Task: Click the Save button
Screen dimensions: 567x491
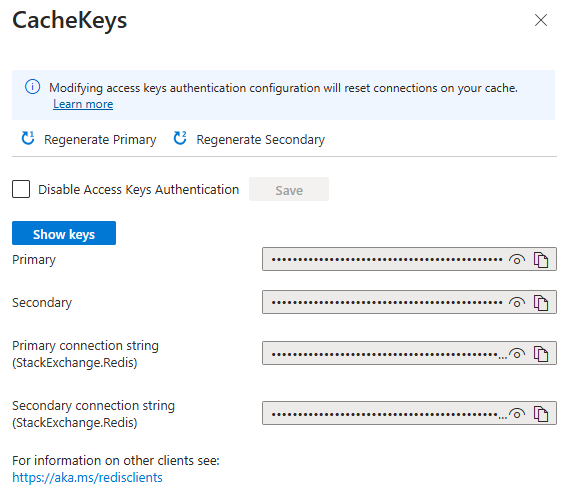Action: pyautogui.click(x=289, y=189)
